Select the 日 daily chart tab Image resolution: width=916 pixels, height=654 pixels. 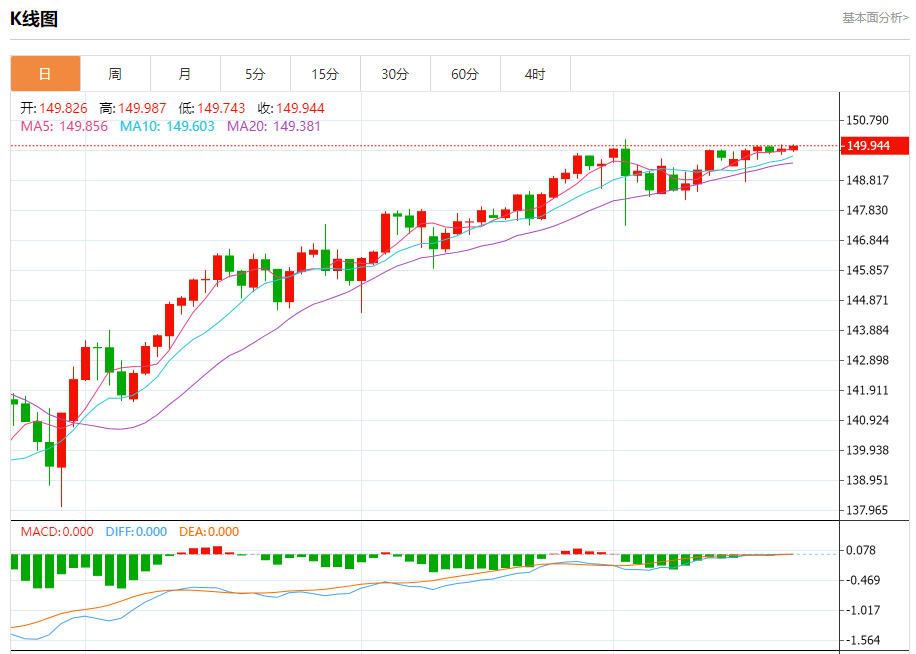46,74
